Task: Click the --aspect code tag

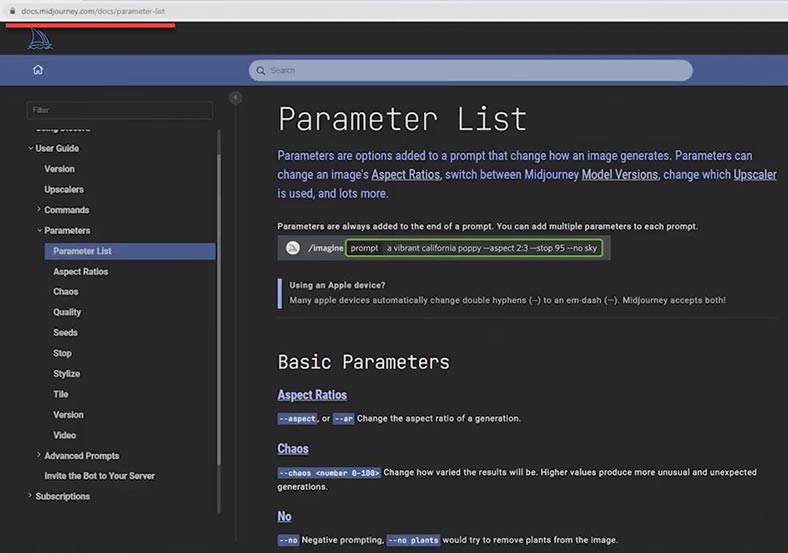Action: pos(298,419)
